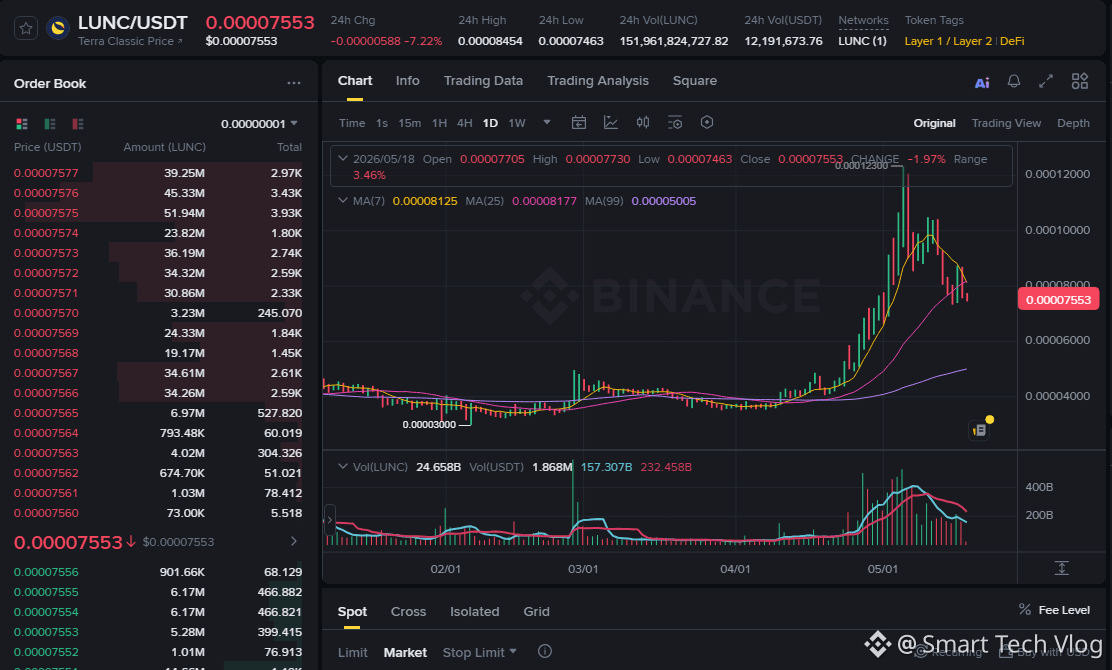Click ask price 0.00007565

(x=46, y=413)
